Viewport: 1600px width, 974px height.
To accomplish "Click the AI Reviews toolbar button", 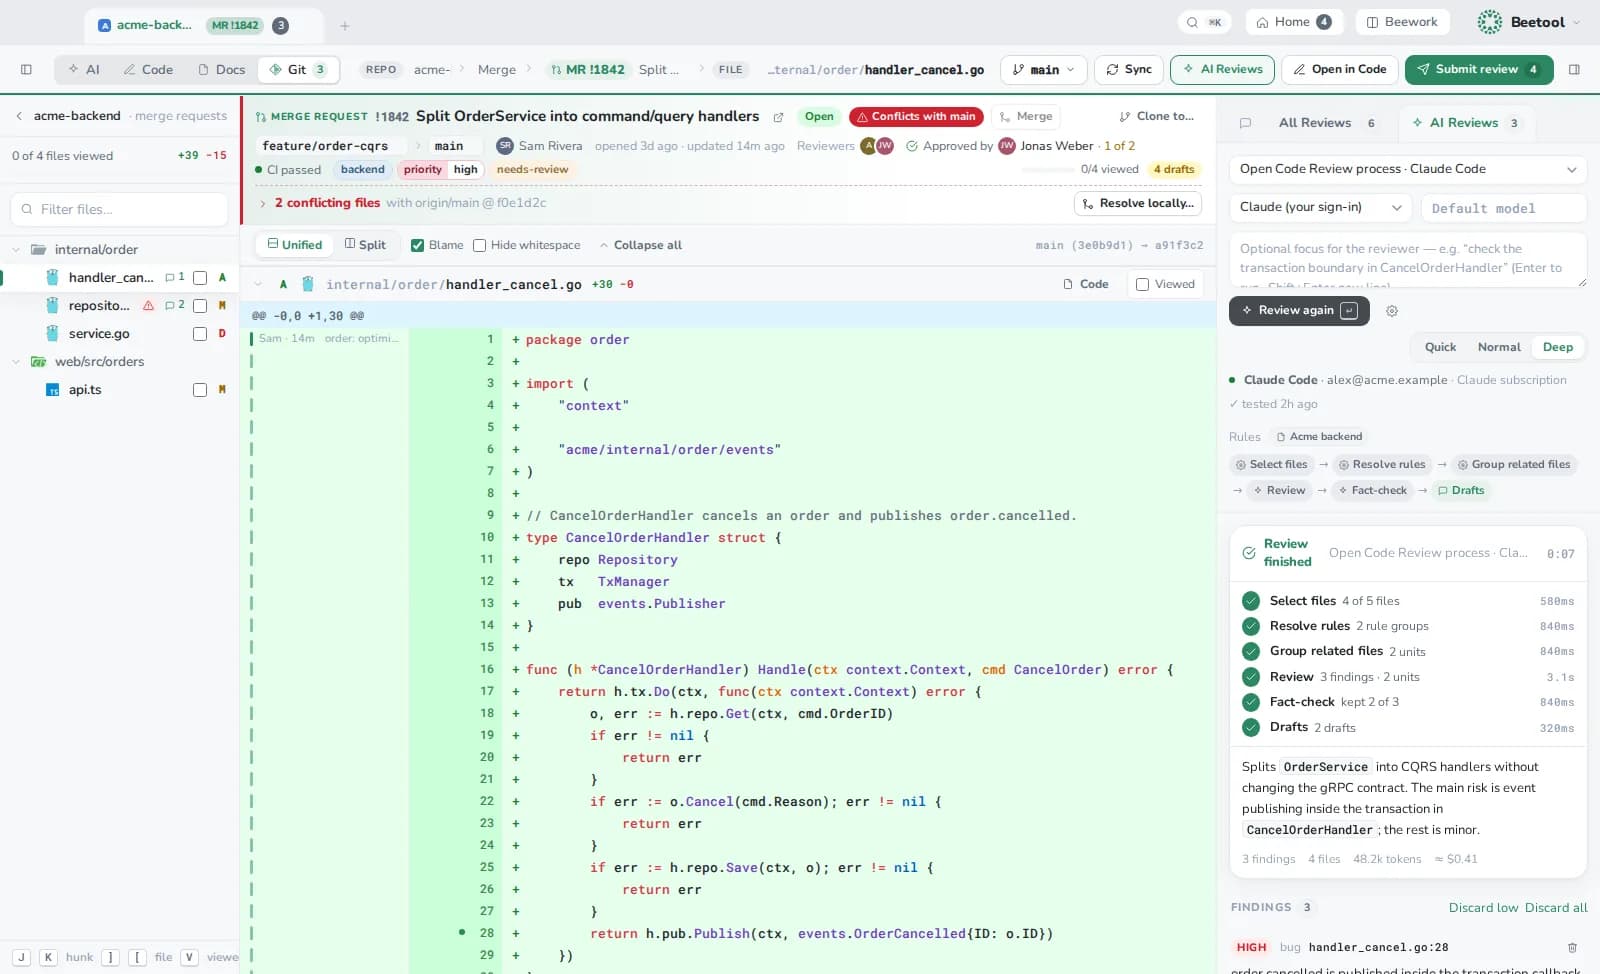I will [1222, 70].
